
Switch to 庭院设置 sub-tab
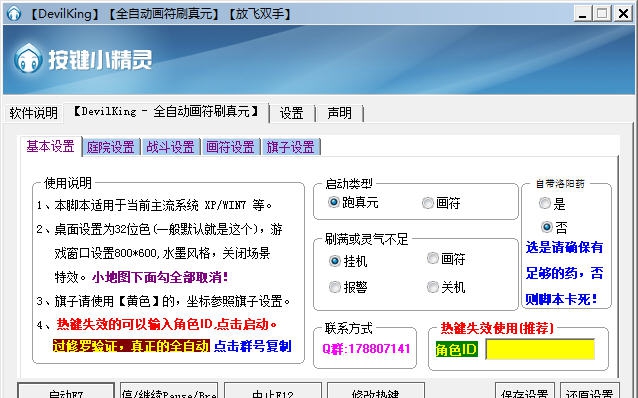click(111, 147)
